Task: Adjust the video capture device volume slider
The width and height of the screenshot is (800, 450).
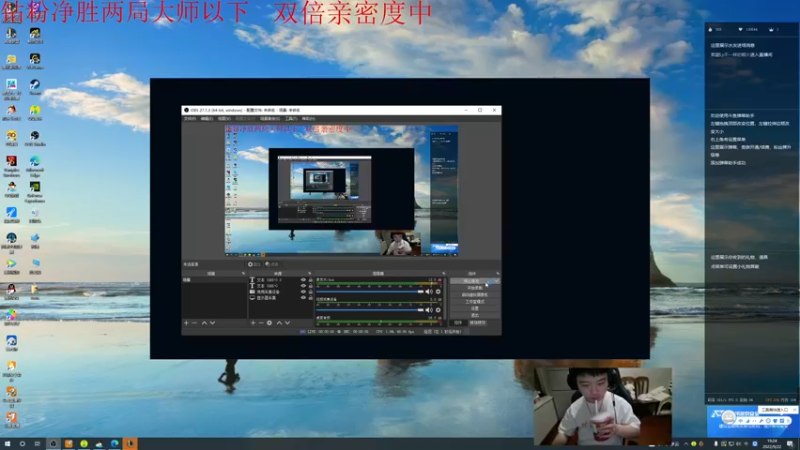Action: coord(370,310)
